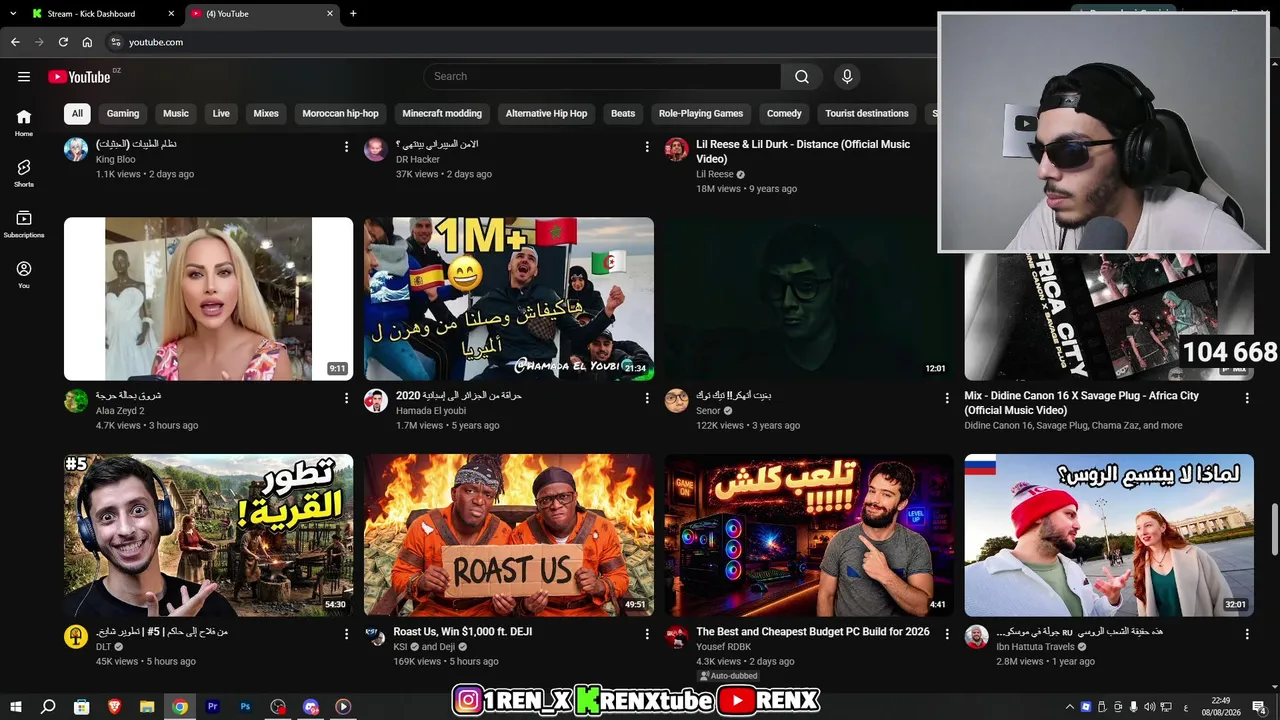Screen dimensions: 1280x720
Task: Open Mix - Didine Canon 16 X Savage Plug title
Action: (1082, 403)
